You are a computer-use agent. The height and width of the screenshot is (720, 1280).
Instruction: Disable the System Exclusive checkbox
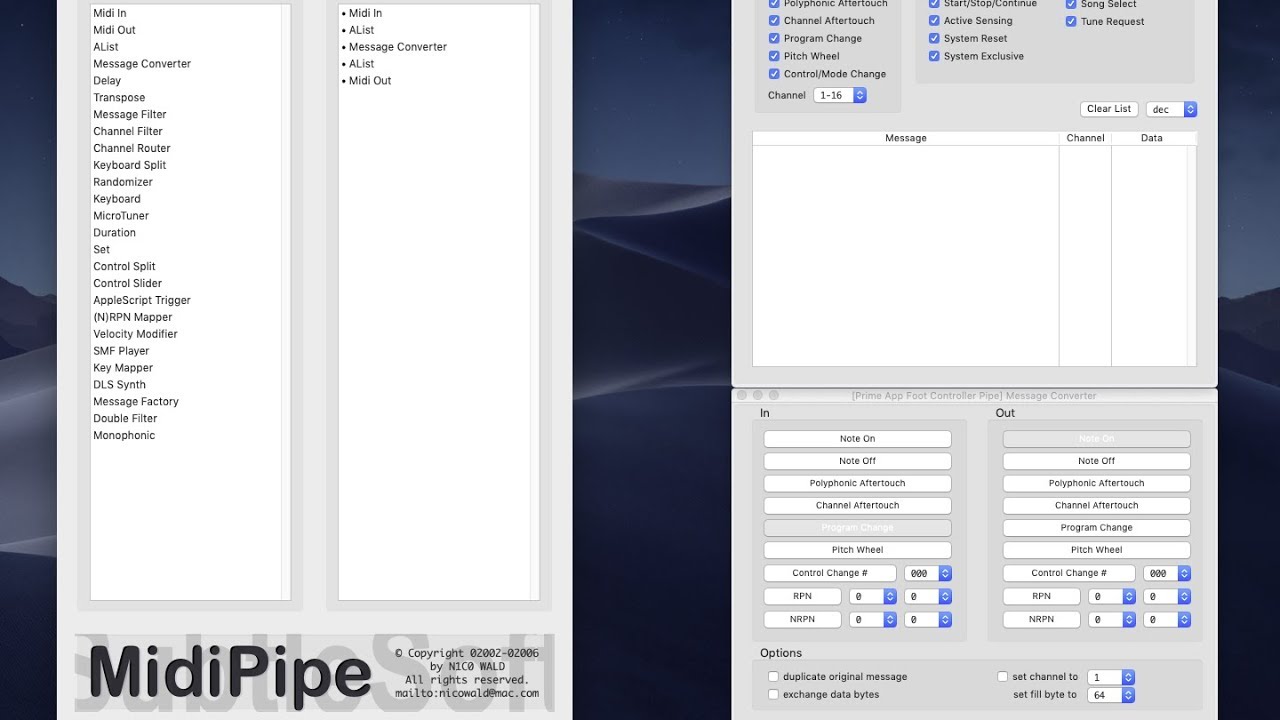(x=934, y=57)
